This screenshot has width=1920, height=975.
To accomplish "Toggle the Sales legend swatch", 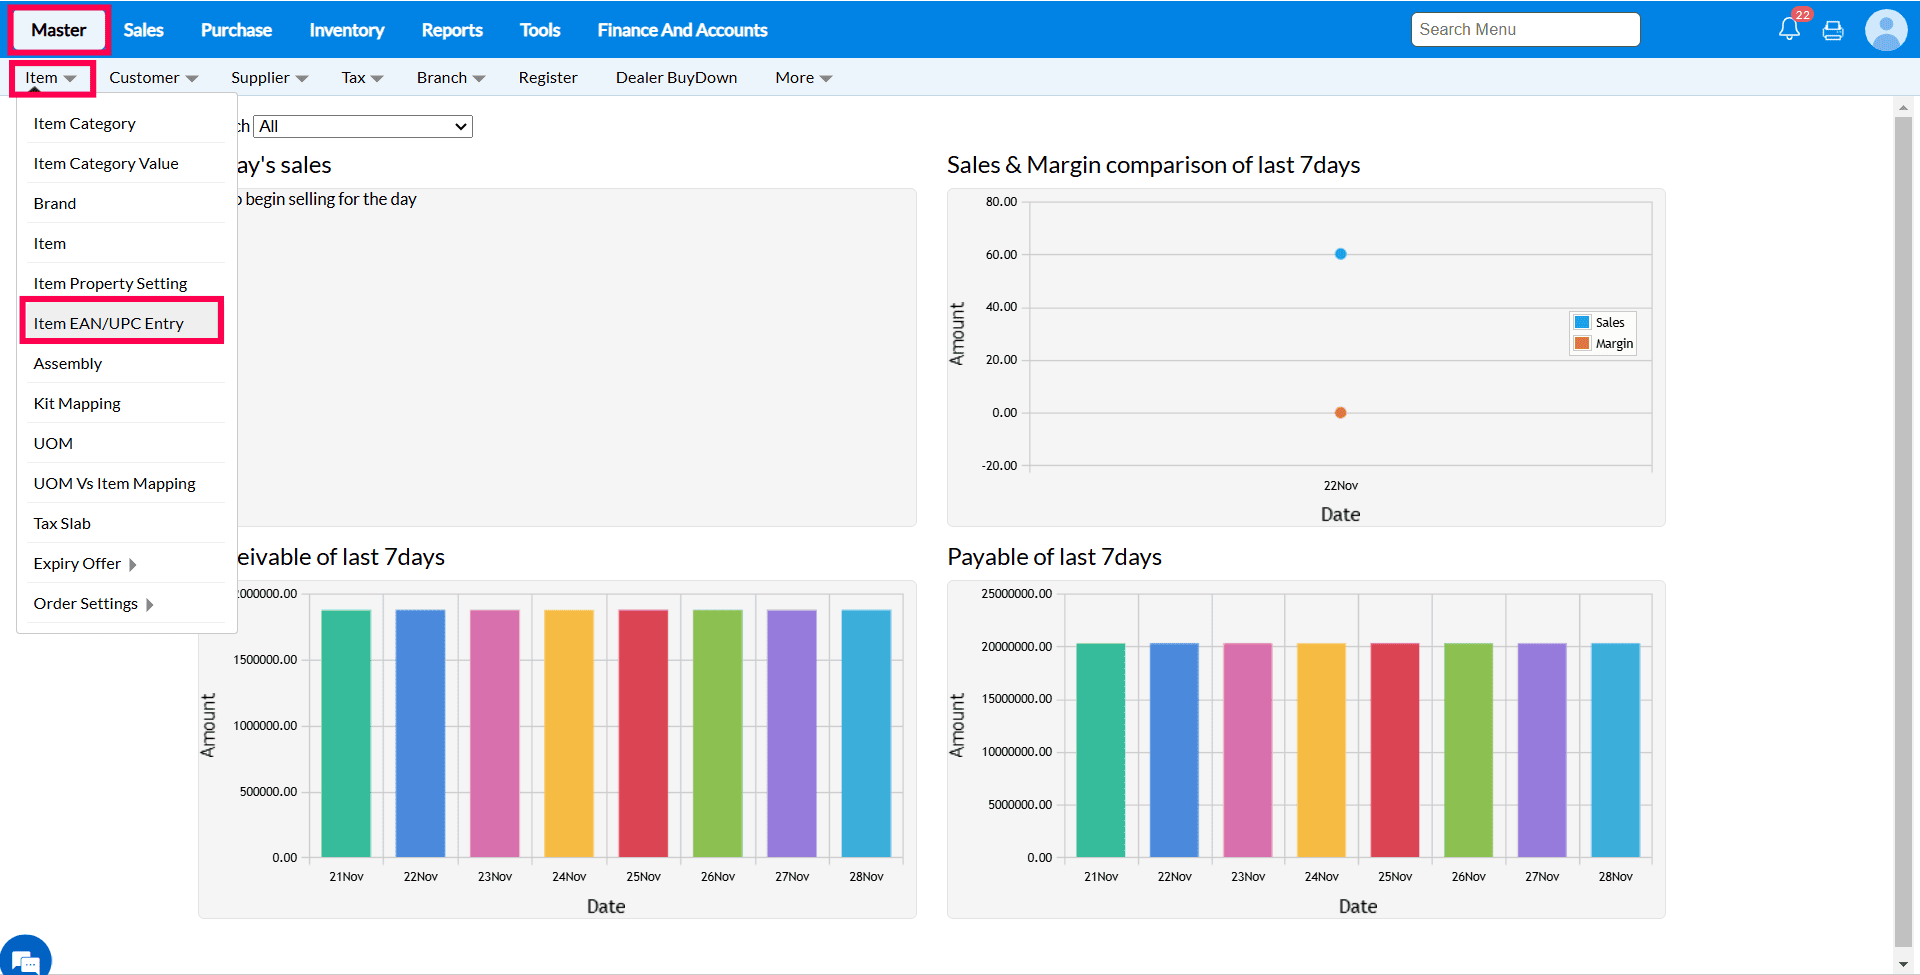I will tap(1582, 322).
